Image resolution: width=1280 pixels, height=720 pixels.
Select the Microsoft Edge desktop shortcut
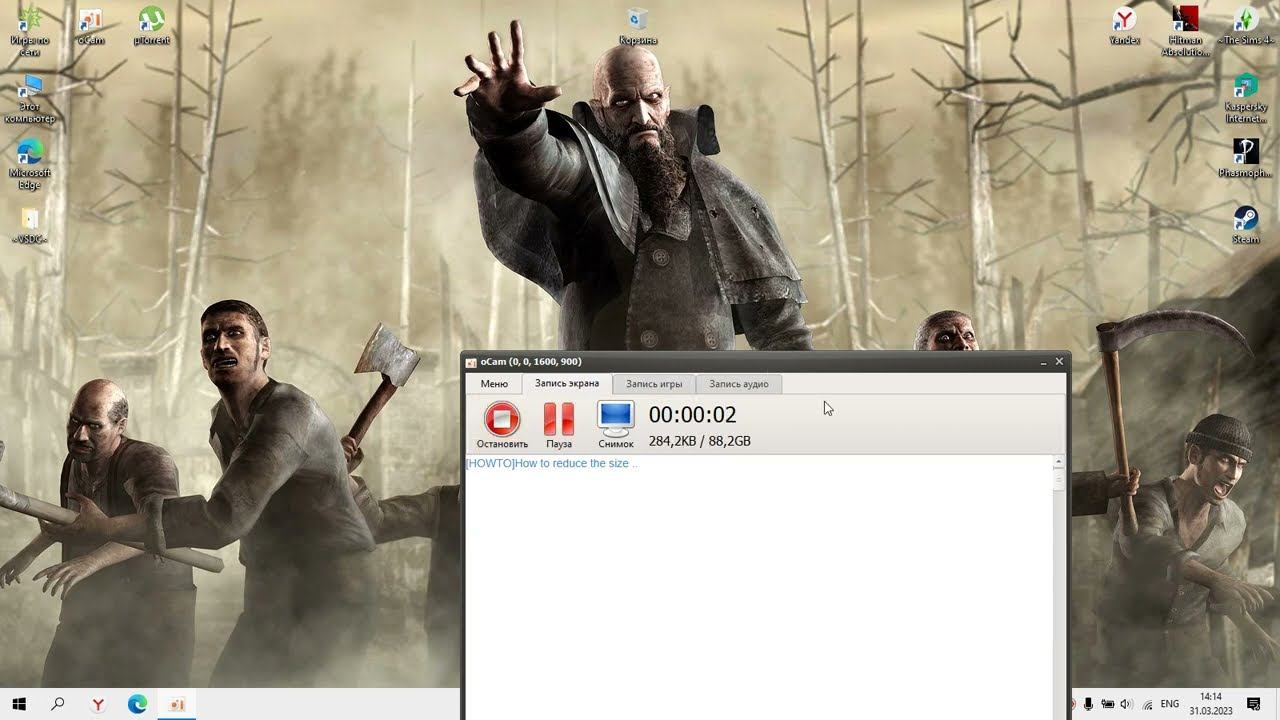pyautogui.click(x=30, y=163)
